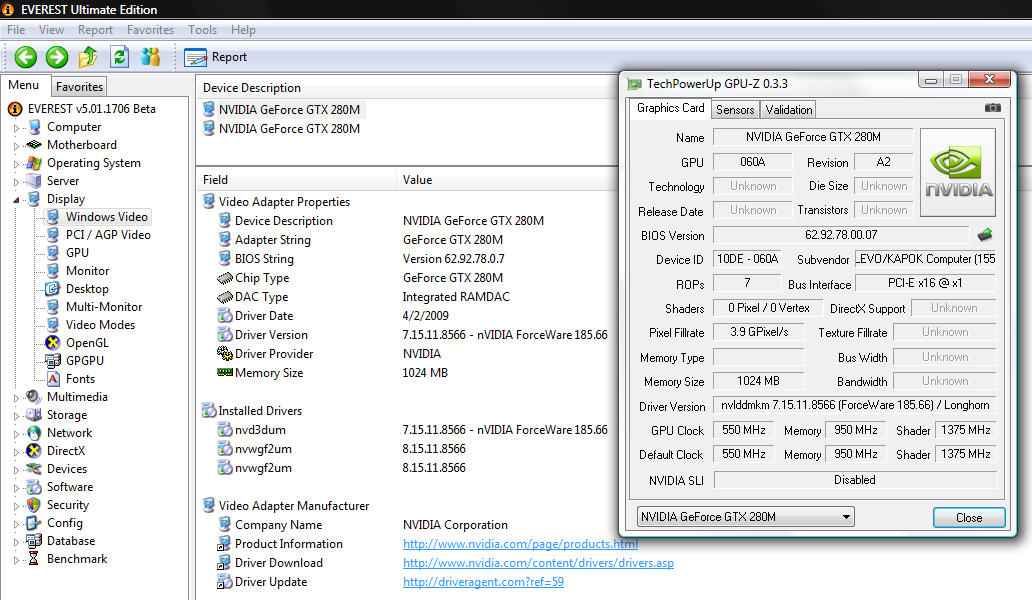The image size is (1032, 600).
Task: Select the Desktop tree item
Action: pos(87,289)
